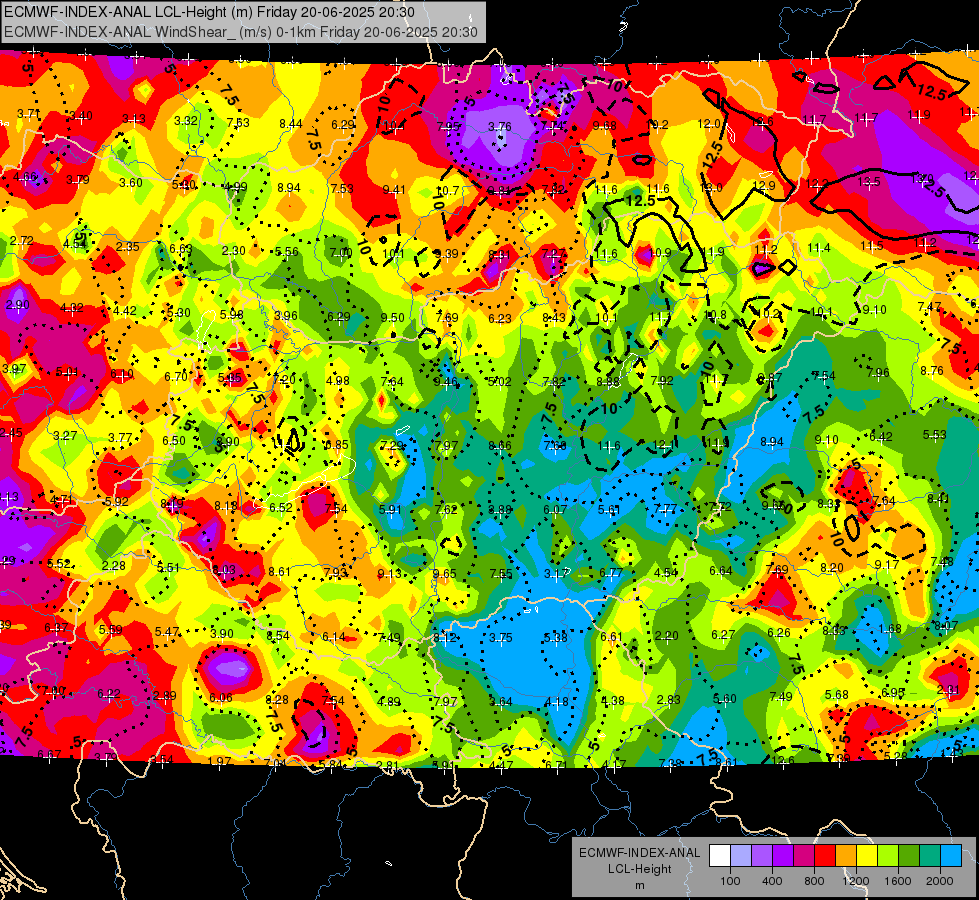The image size is (979, 900).
Task: Click the data point "4.98"
Action: 338,380
